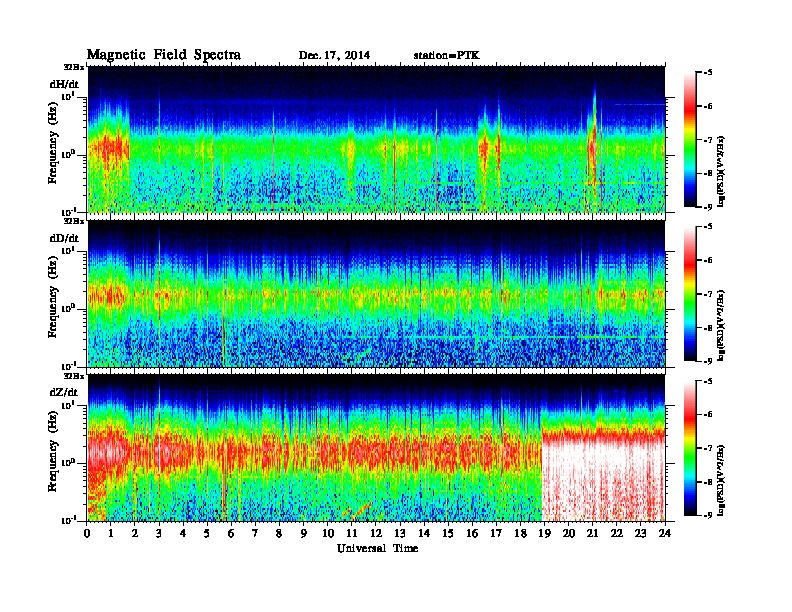This screenshot has width=792, height=612.
Task: Click the "-7" label on the dD/dt color scale
Action: click(708, 294)
